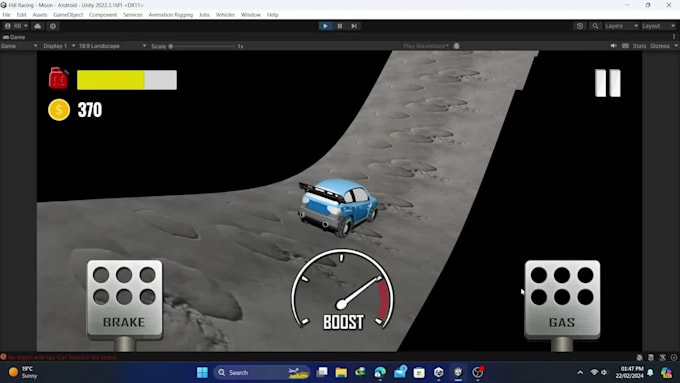Select the Game view tab
680x383 pixels.
tap(14, 37)
